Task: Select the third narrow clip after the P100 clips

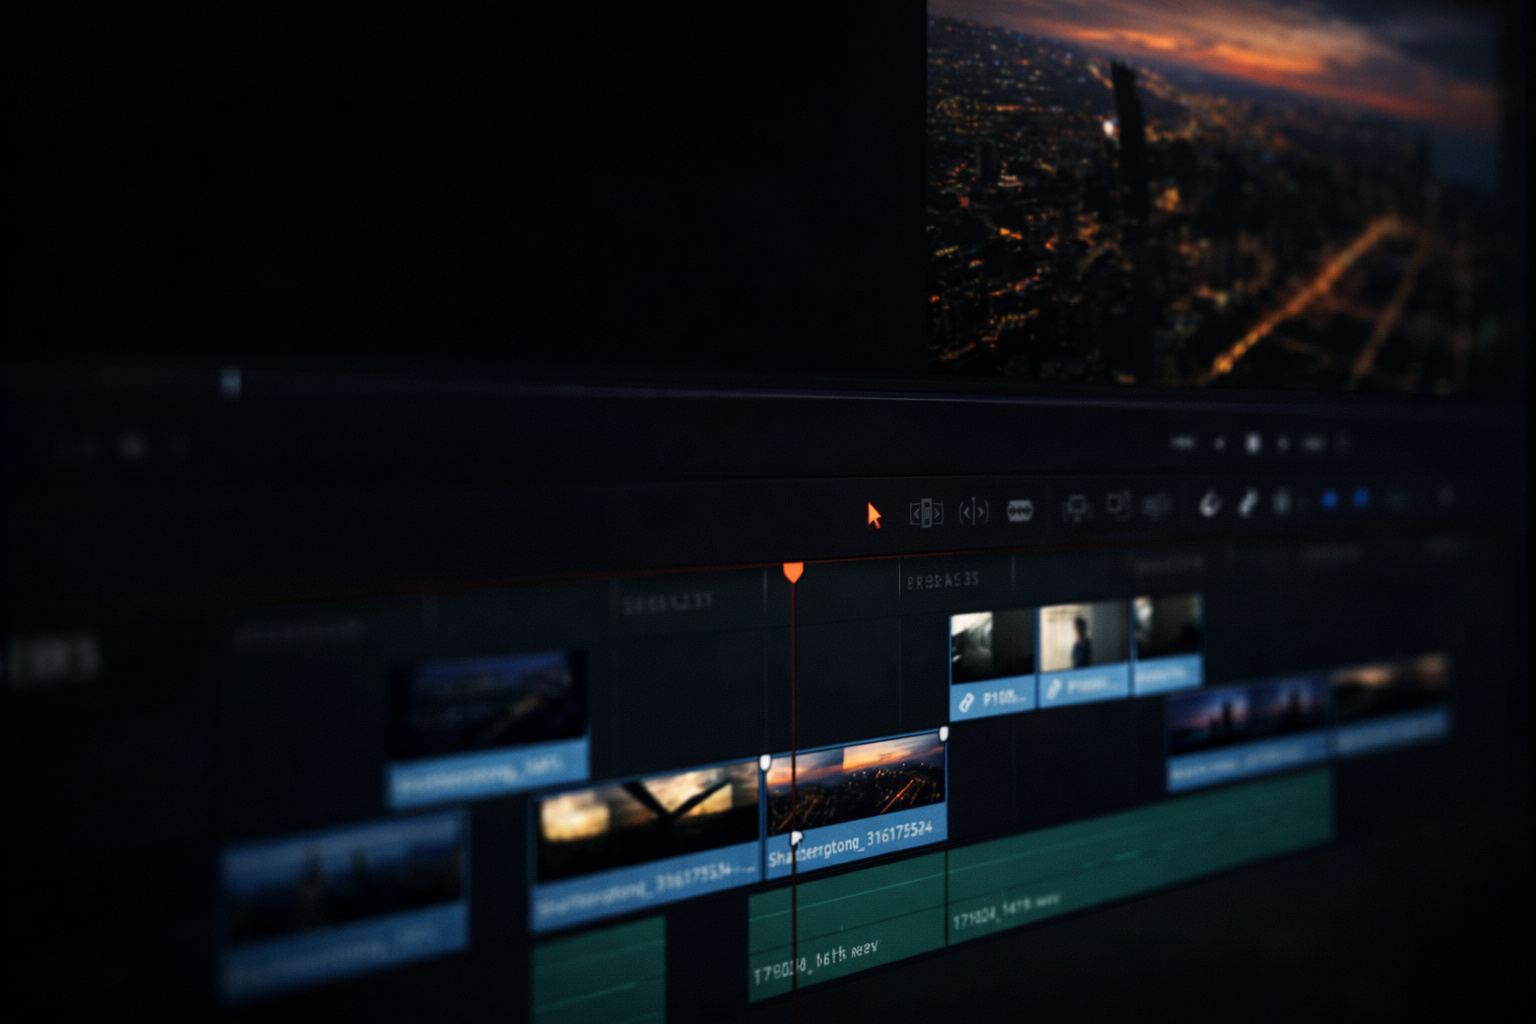Action: pyautogui.click(x=1167, y=645)
